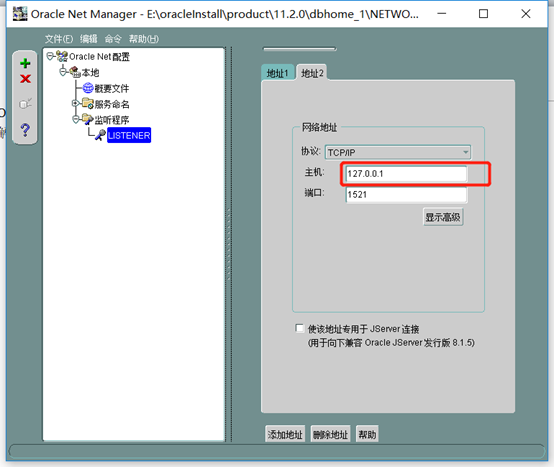Image resolution: width=554 pixels, height=467 pixels.
Task: Click the 服务命名 folder icon
Action: click(88, 103)
